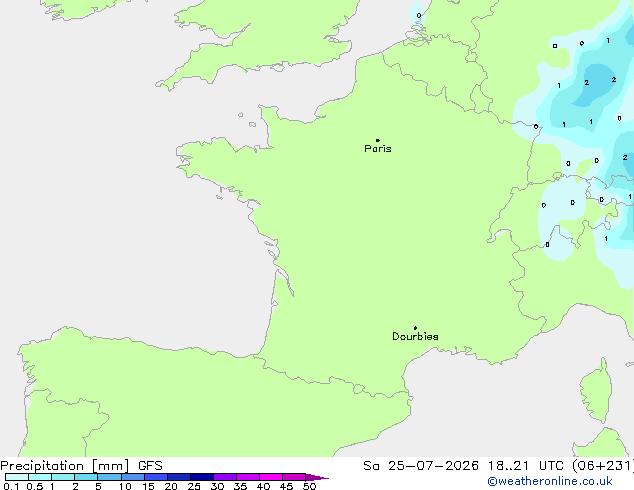The image size is (634, 490).
Task: Click the '50' legend scale label
Action: click(309, 486)
